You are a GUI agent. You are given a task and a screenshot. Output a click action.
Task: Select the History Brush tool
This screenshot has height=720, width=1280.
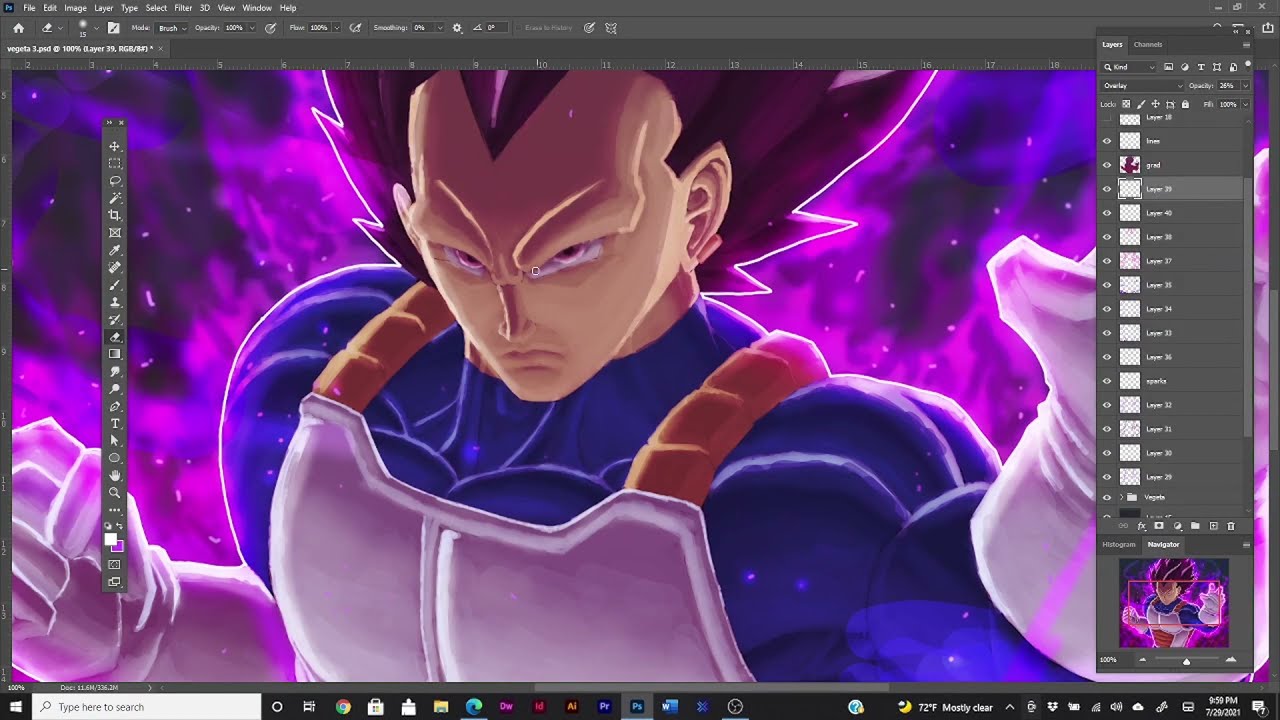pyautogui.click(x=114, y=319)
